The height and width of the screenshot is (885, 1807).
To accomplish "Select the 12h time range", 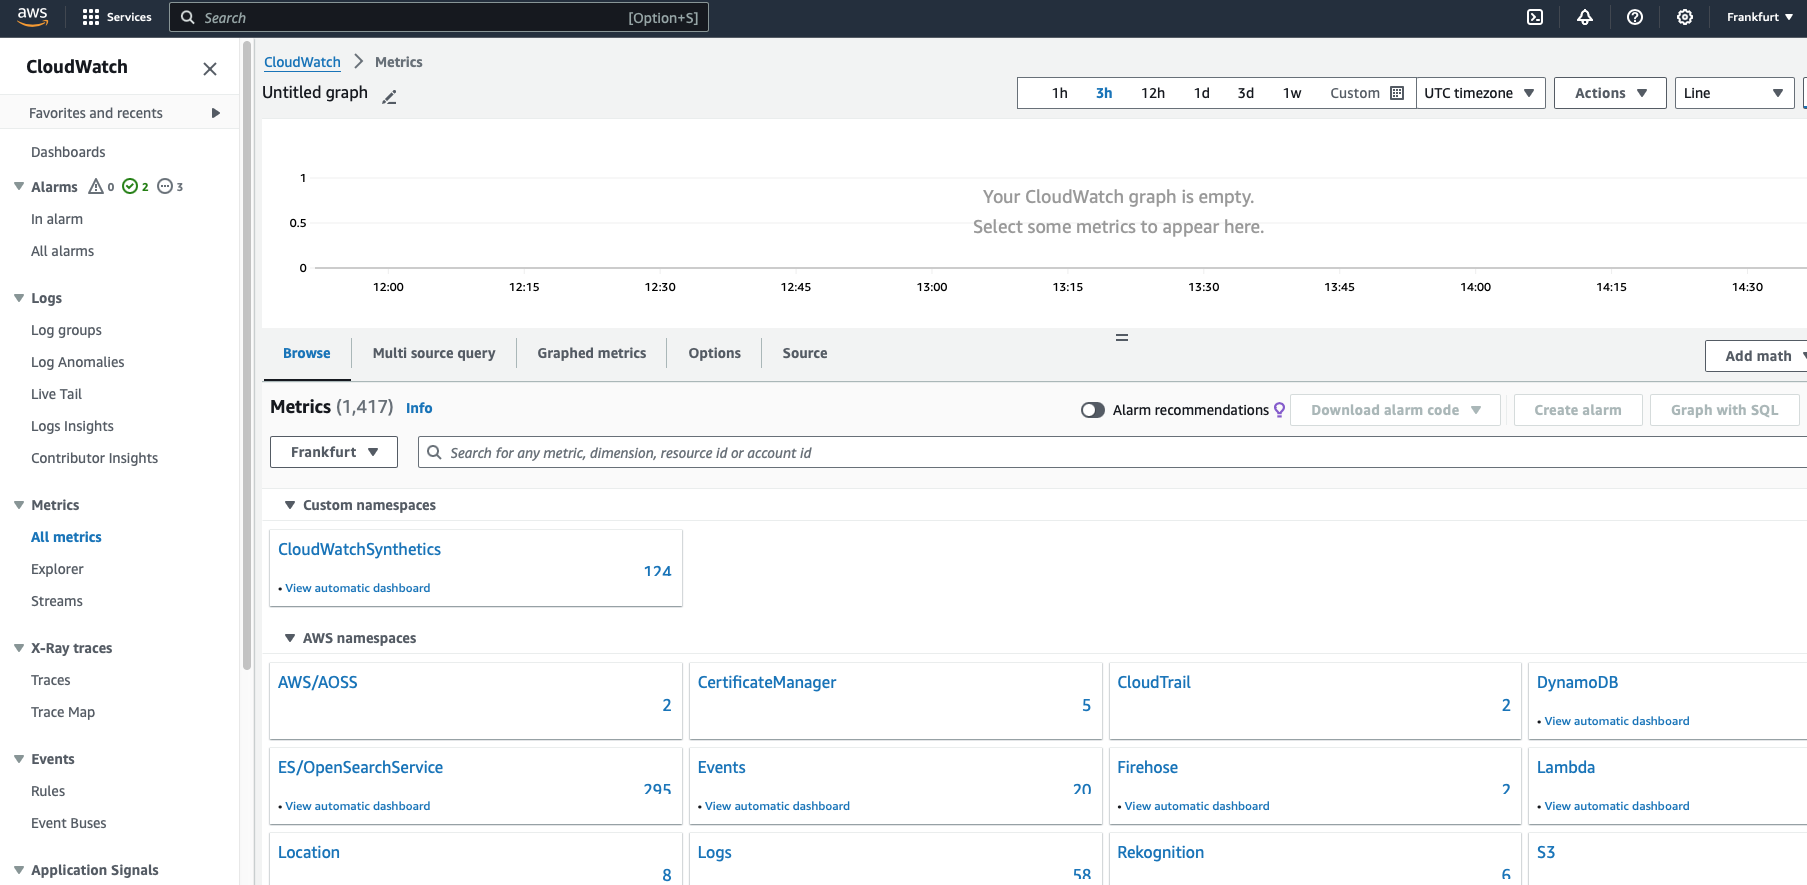I will click(1153, 93).
